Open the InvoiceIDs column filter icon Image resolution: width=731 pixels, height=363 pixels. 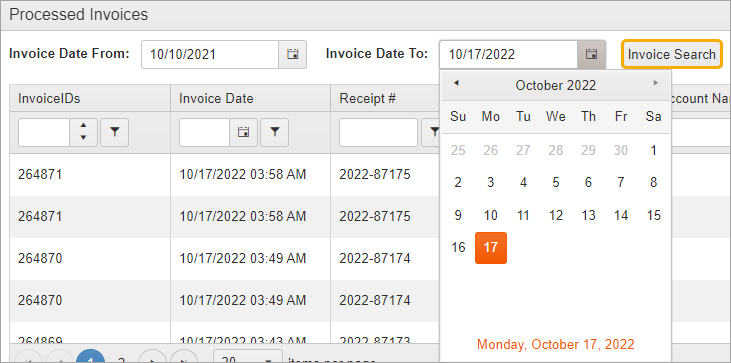click(115, 132)
